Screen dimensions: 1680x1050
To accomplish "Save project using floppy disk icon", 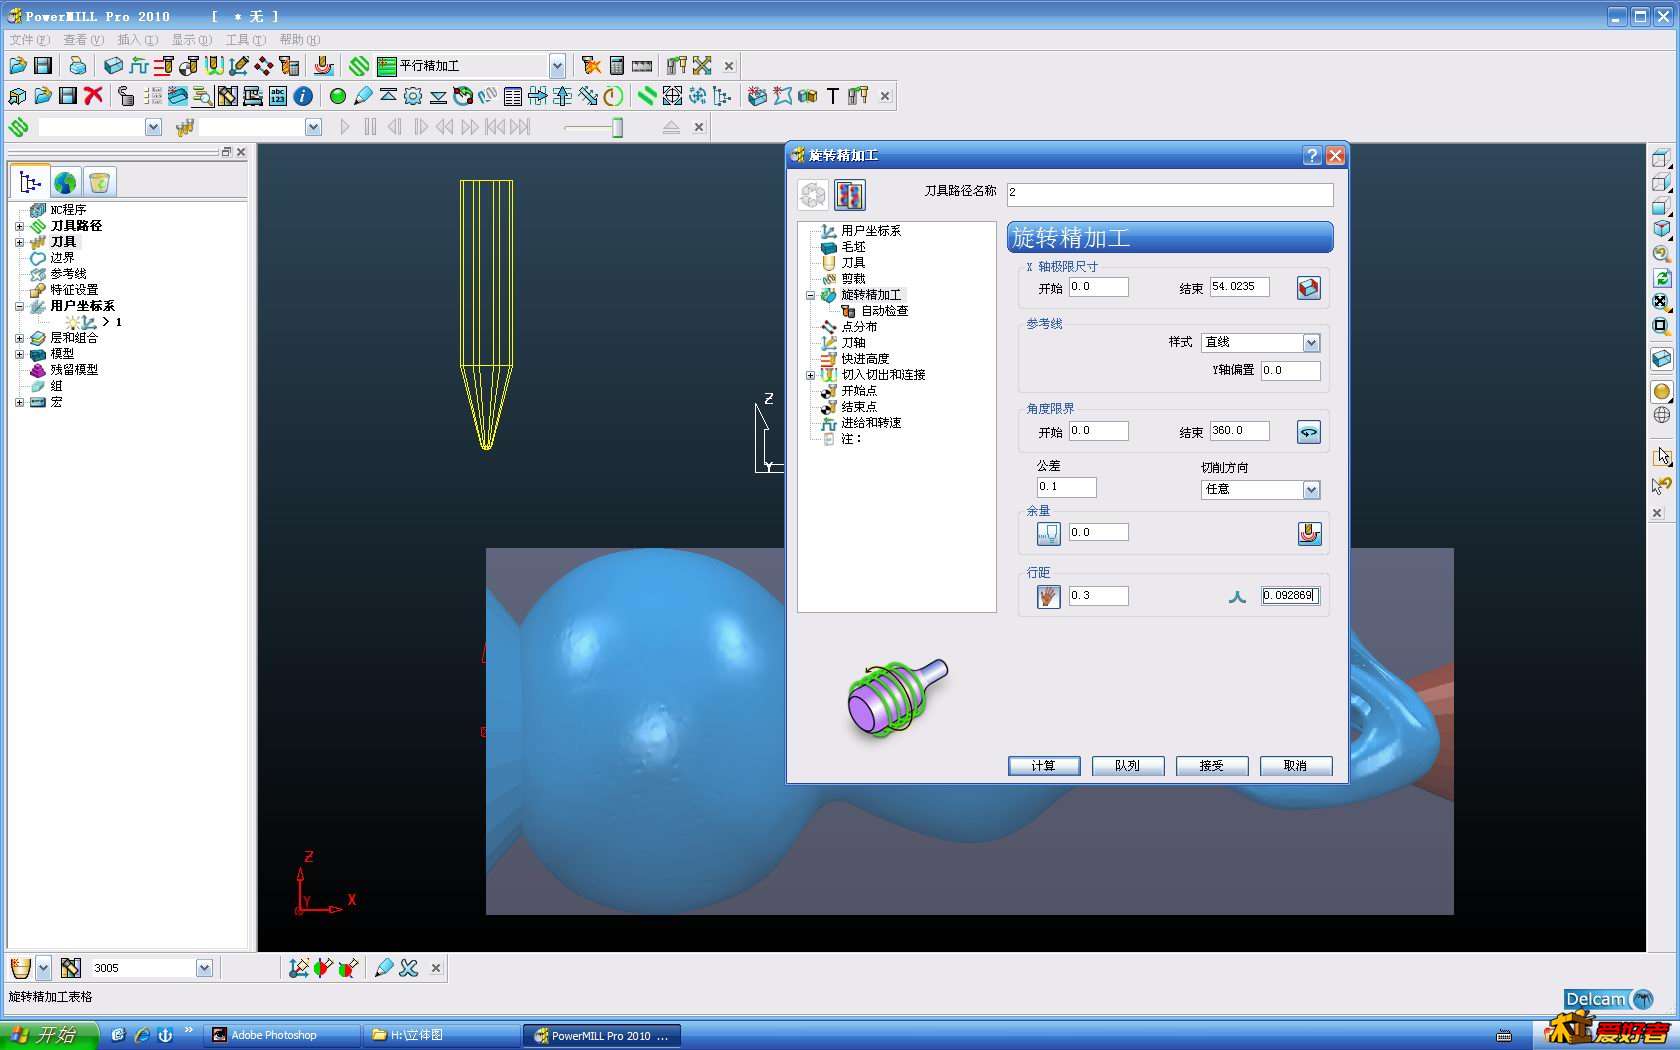I will click(x=43, y=66).
